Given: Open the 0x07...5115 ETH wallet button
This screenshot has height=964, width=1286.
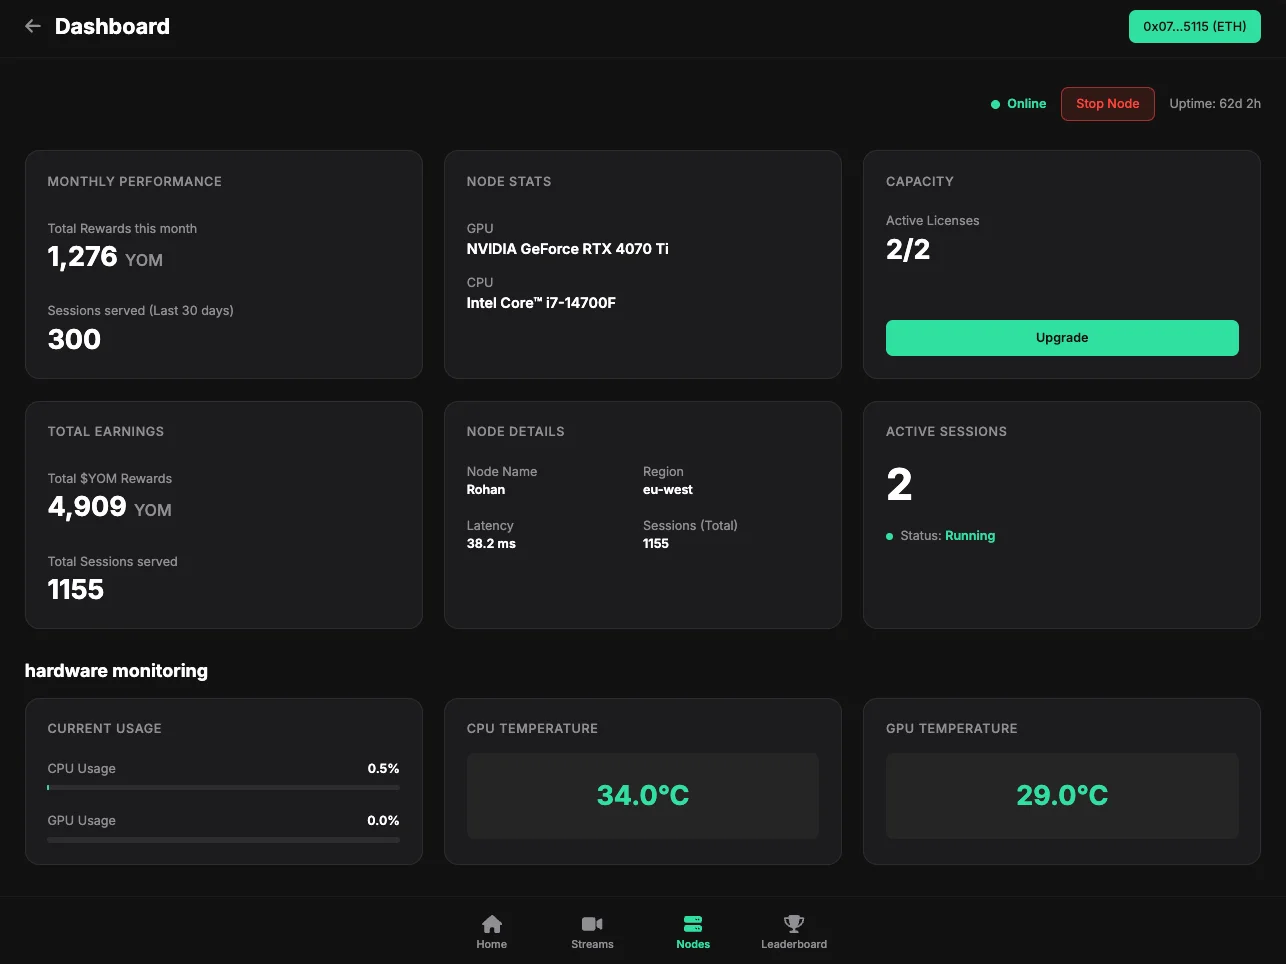Looking at the screenshot, I should click(1194, 26).
